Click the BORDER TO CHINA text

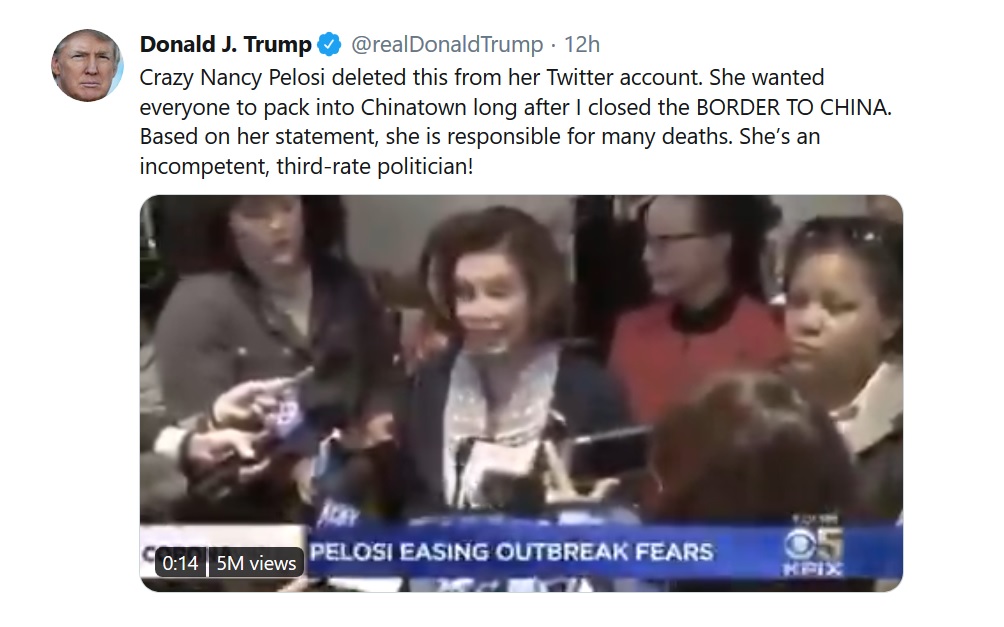tap(793, 107)
